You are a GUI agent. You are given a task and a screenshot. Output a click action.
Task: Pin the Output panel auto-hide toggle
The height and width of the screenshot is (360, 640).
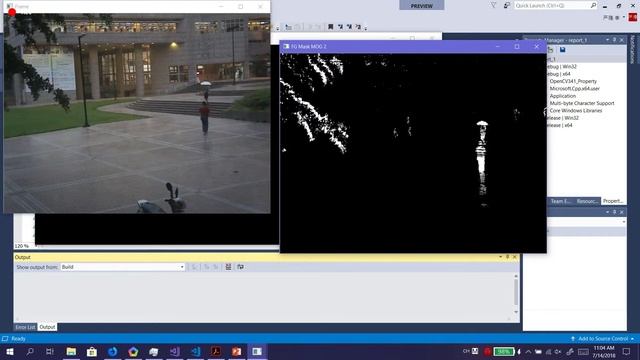click(x=507, y=257)
